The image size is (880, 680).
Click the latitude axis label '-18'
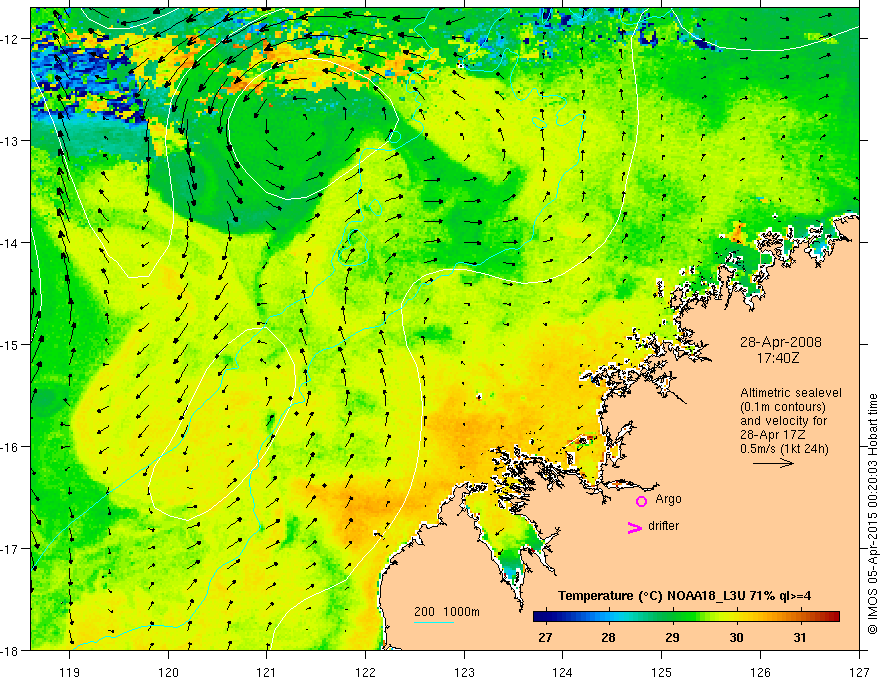pyautogui.click(x=10, y=650)
